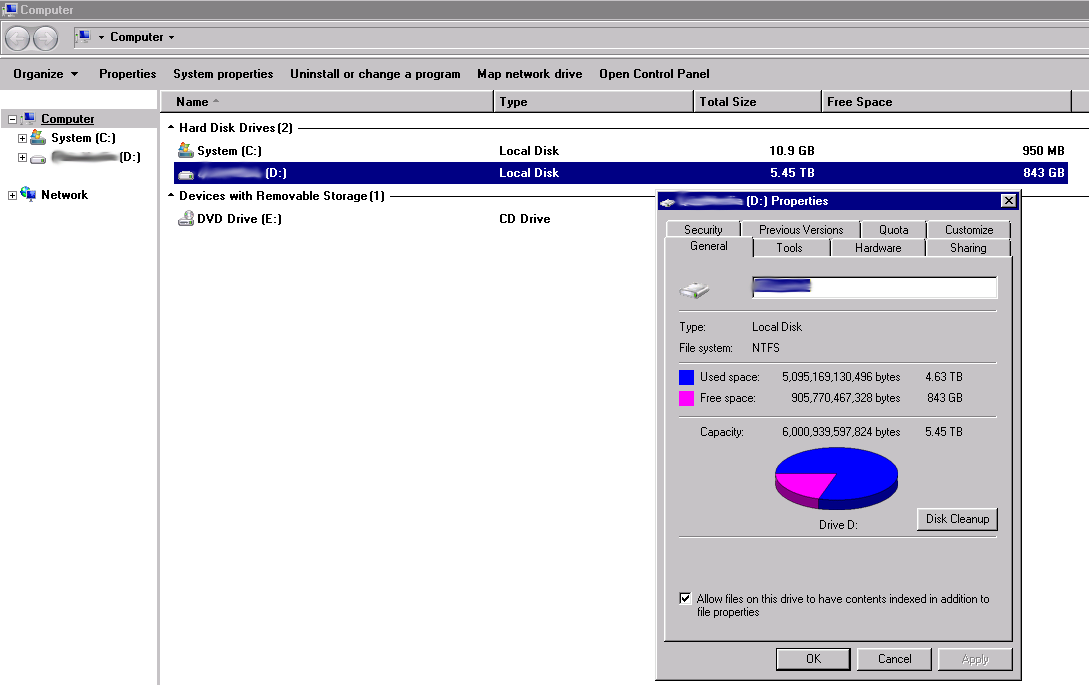
Task: Click the drive icon in the General tab
Action: [x=694, y=290]
